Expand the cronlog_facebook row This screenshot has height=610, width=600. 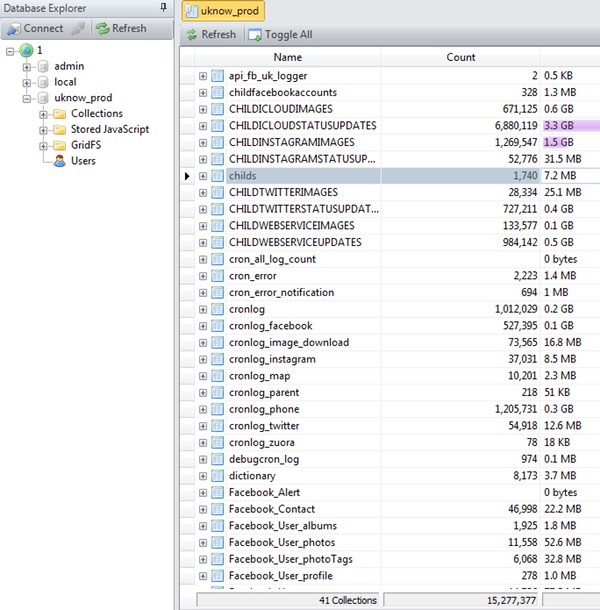click(x=203, y=326)
